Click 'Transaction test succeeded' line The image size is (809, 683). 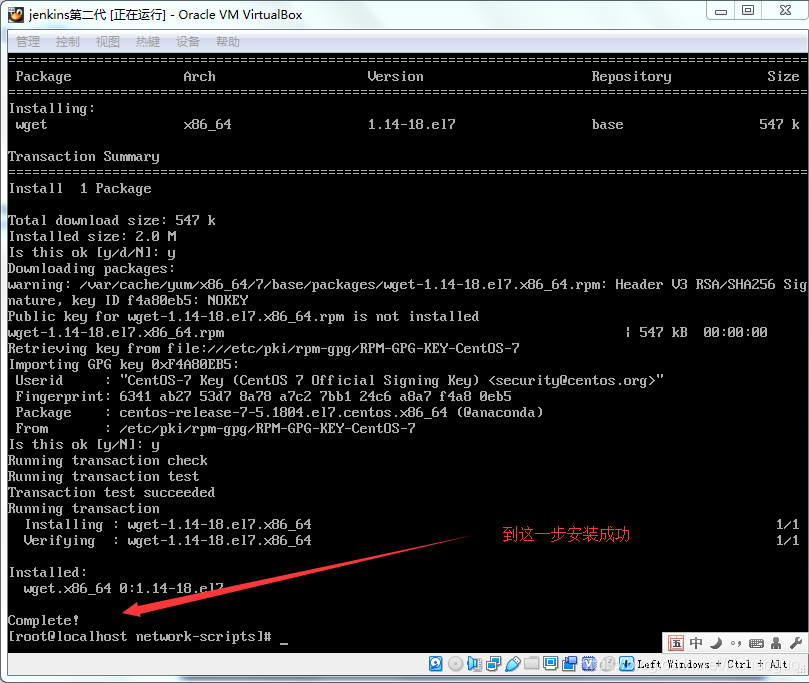click(111, 493)
